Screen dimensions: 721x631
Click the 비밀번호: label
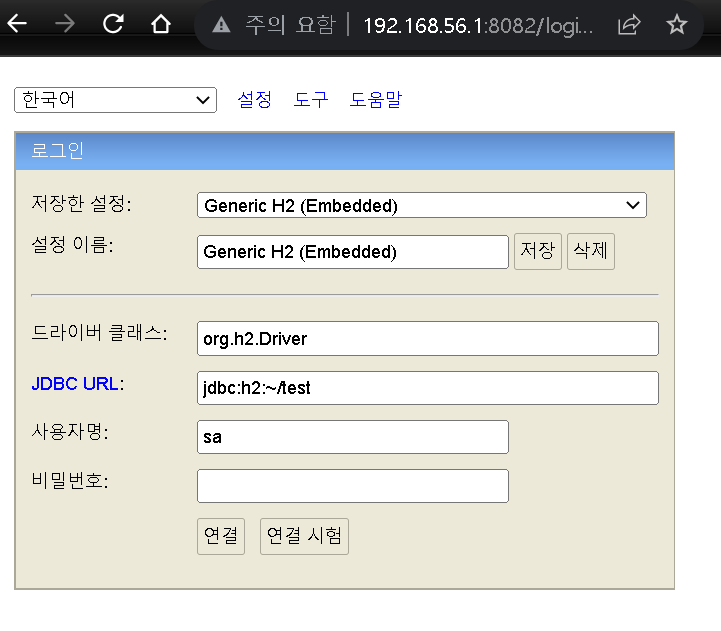(x=70, y=481)
